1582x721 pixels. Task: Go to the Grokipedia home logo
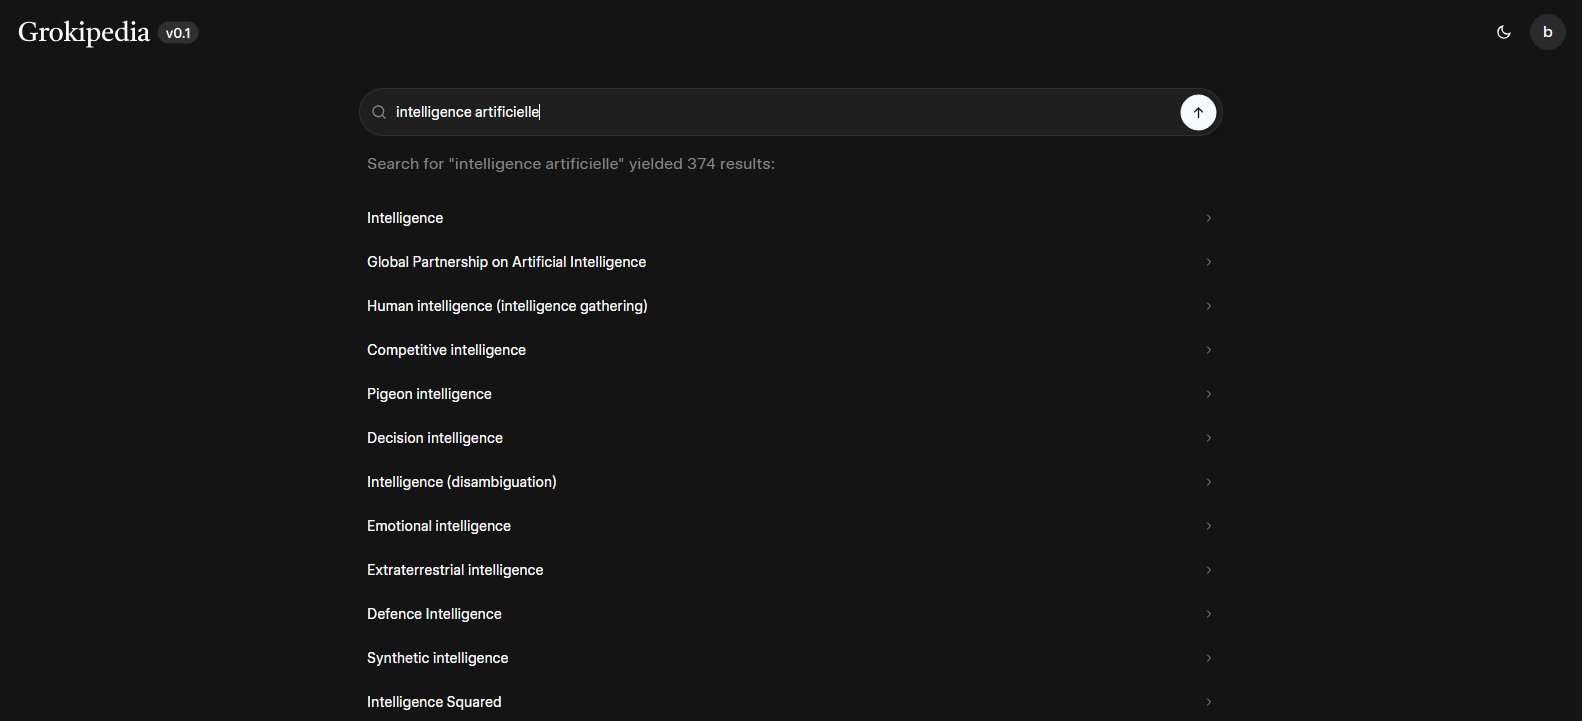[x=84, y=32]
